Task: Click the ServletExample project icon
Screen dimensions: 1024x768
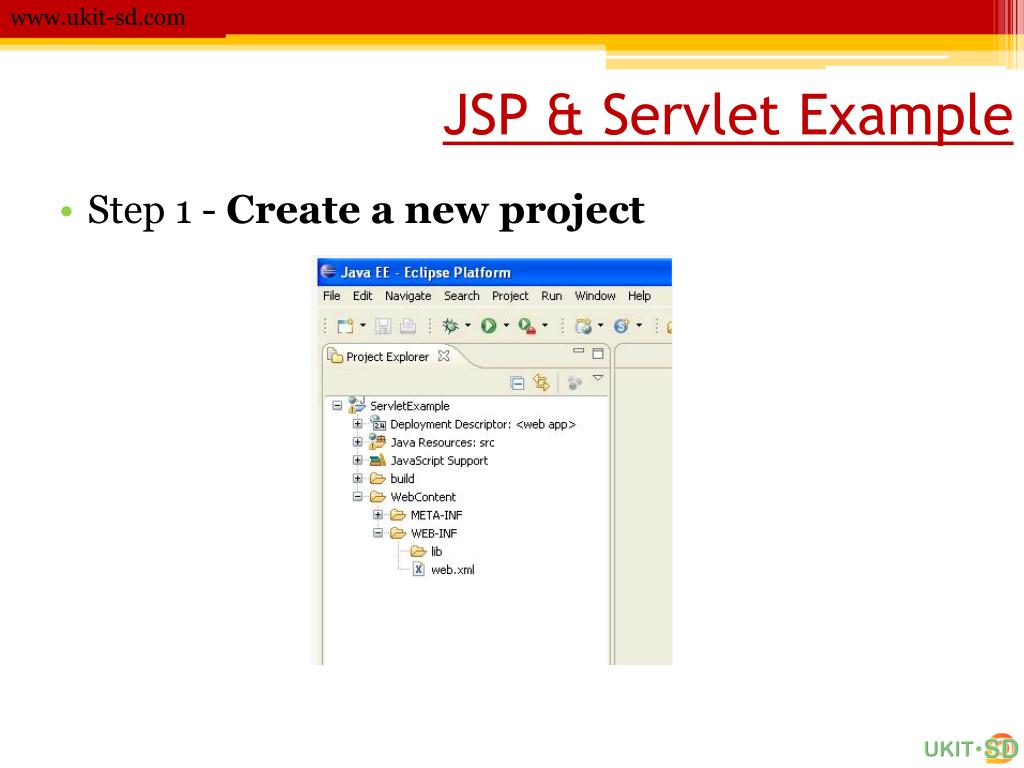Action: 357,404
